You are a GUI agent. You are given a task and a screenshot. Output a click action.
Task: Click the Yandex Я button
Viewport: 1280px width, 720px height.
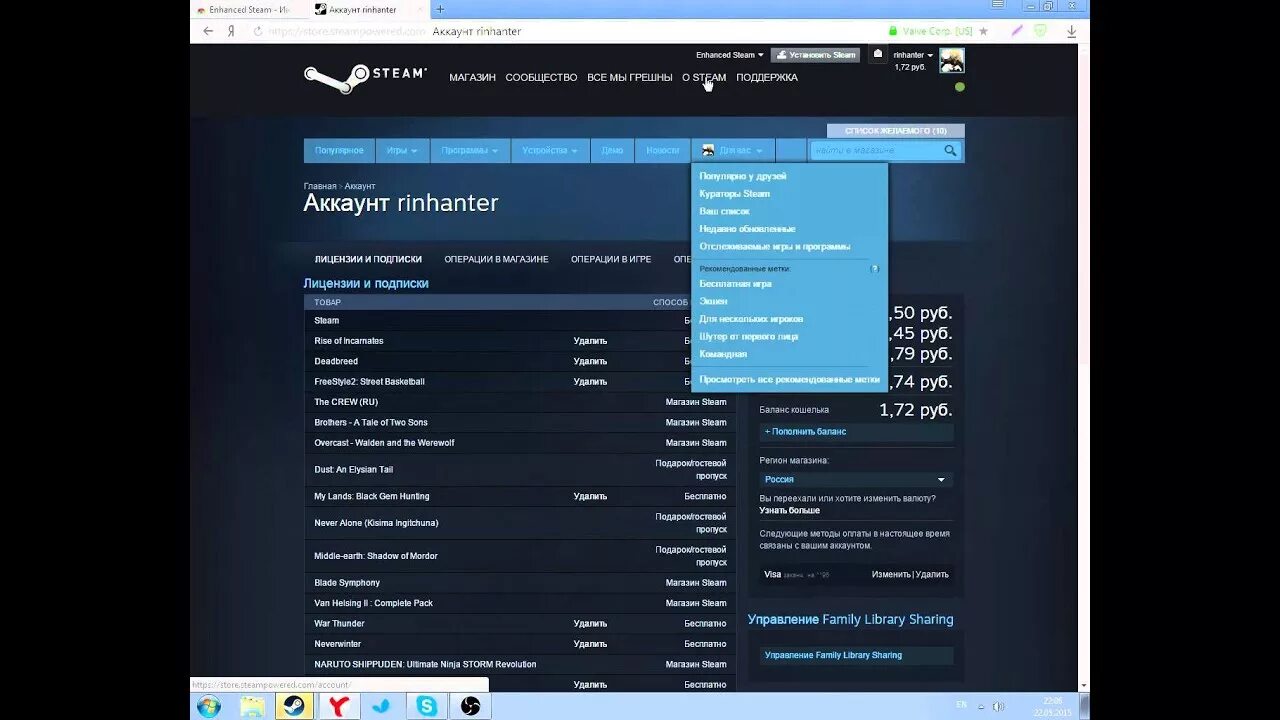(x=231, y=31)
